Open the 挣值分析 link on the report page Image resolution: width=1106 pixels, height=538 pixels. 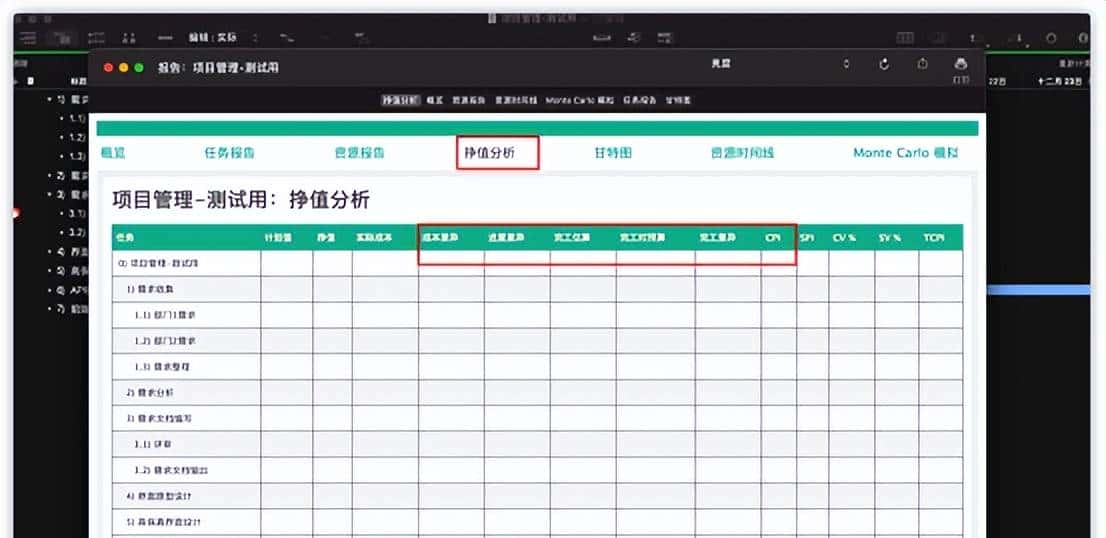[490, 152]
